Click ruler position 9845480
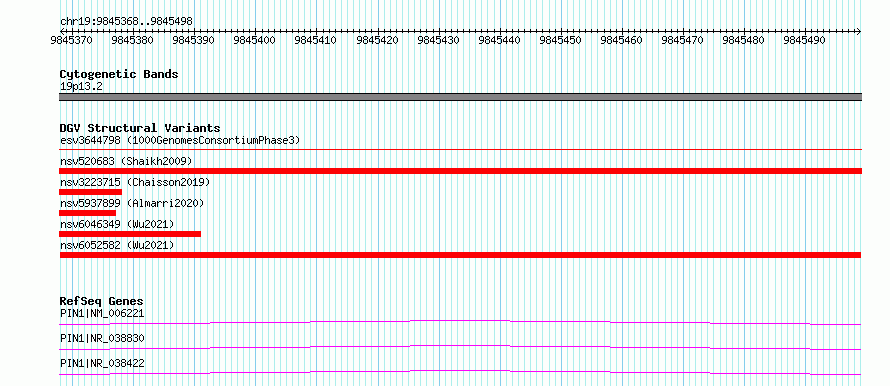This screenshot has width=890, height=386. pos(744,40)
